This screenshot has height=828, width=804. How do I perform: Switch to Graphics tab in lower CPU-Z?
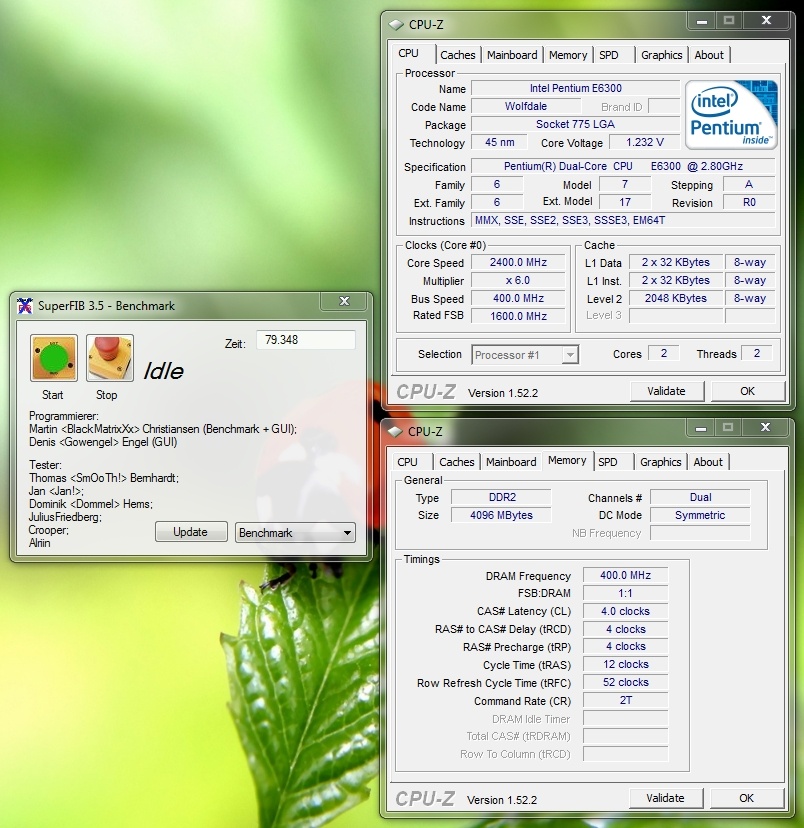coord(660,462)
